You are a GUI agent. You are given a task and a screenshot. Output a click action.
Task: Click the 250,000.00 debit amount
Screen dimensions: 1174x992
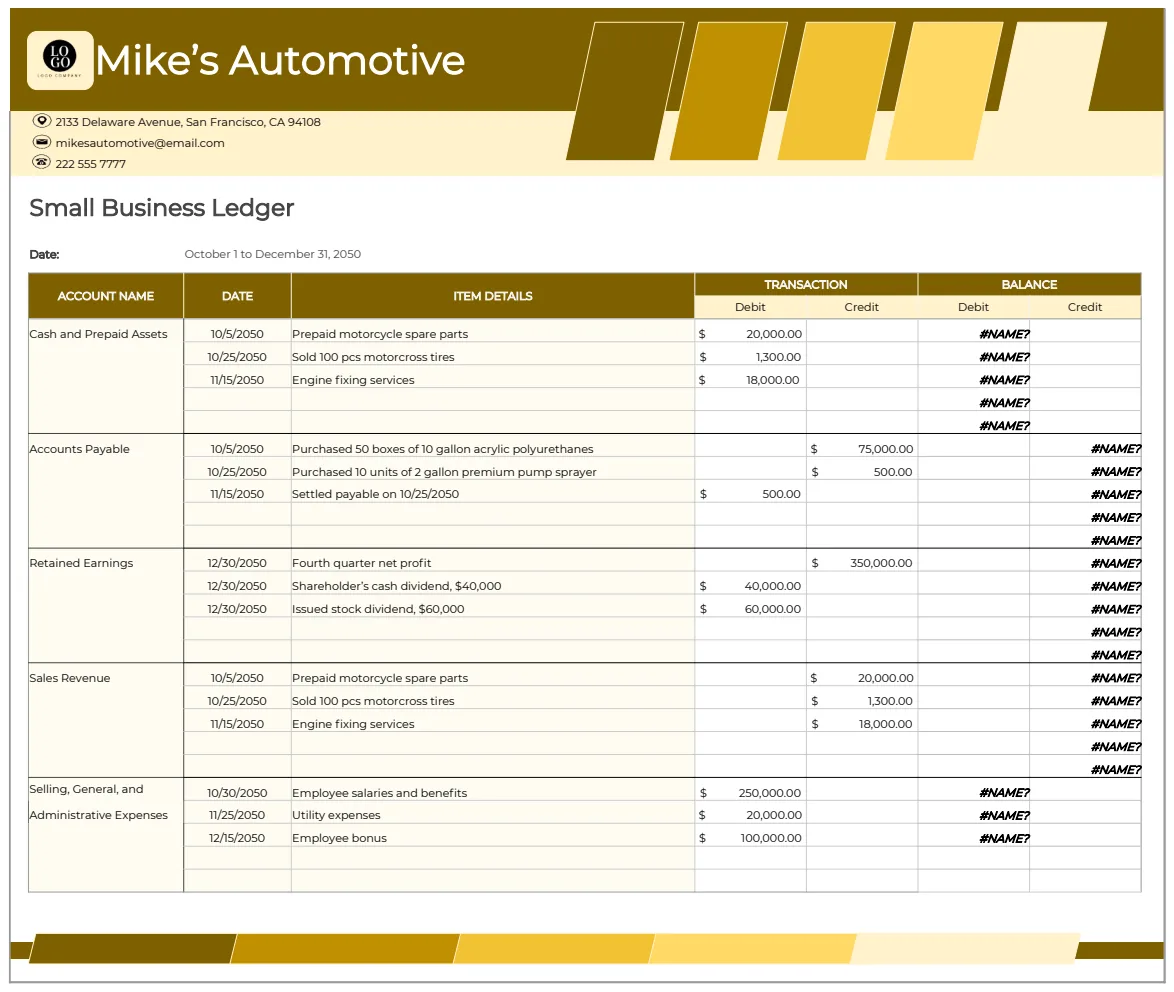pyautogui.click(x=750, y=793)
